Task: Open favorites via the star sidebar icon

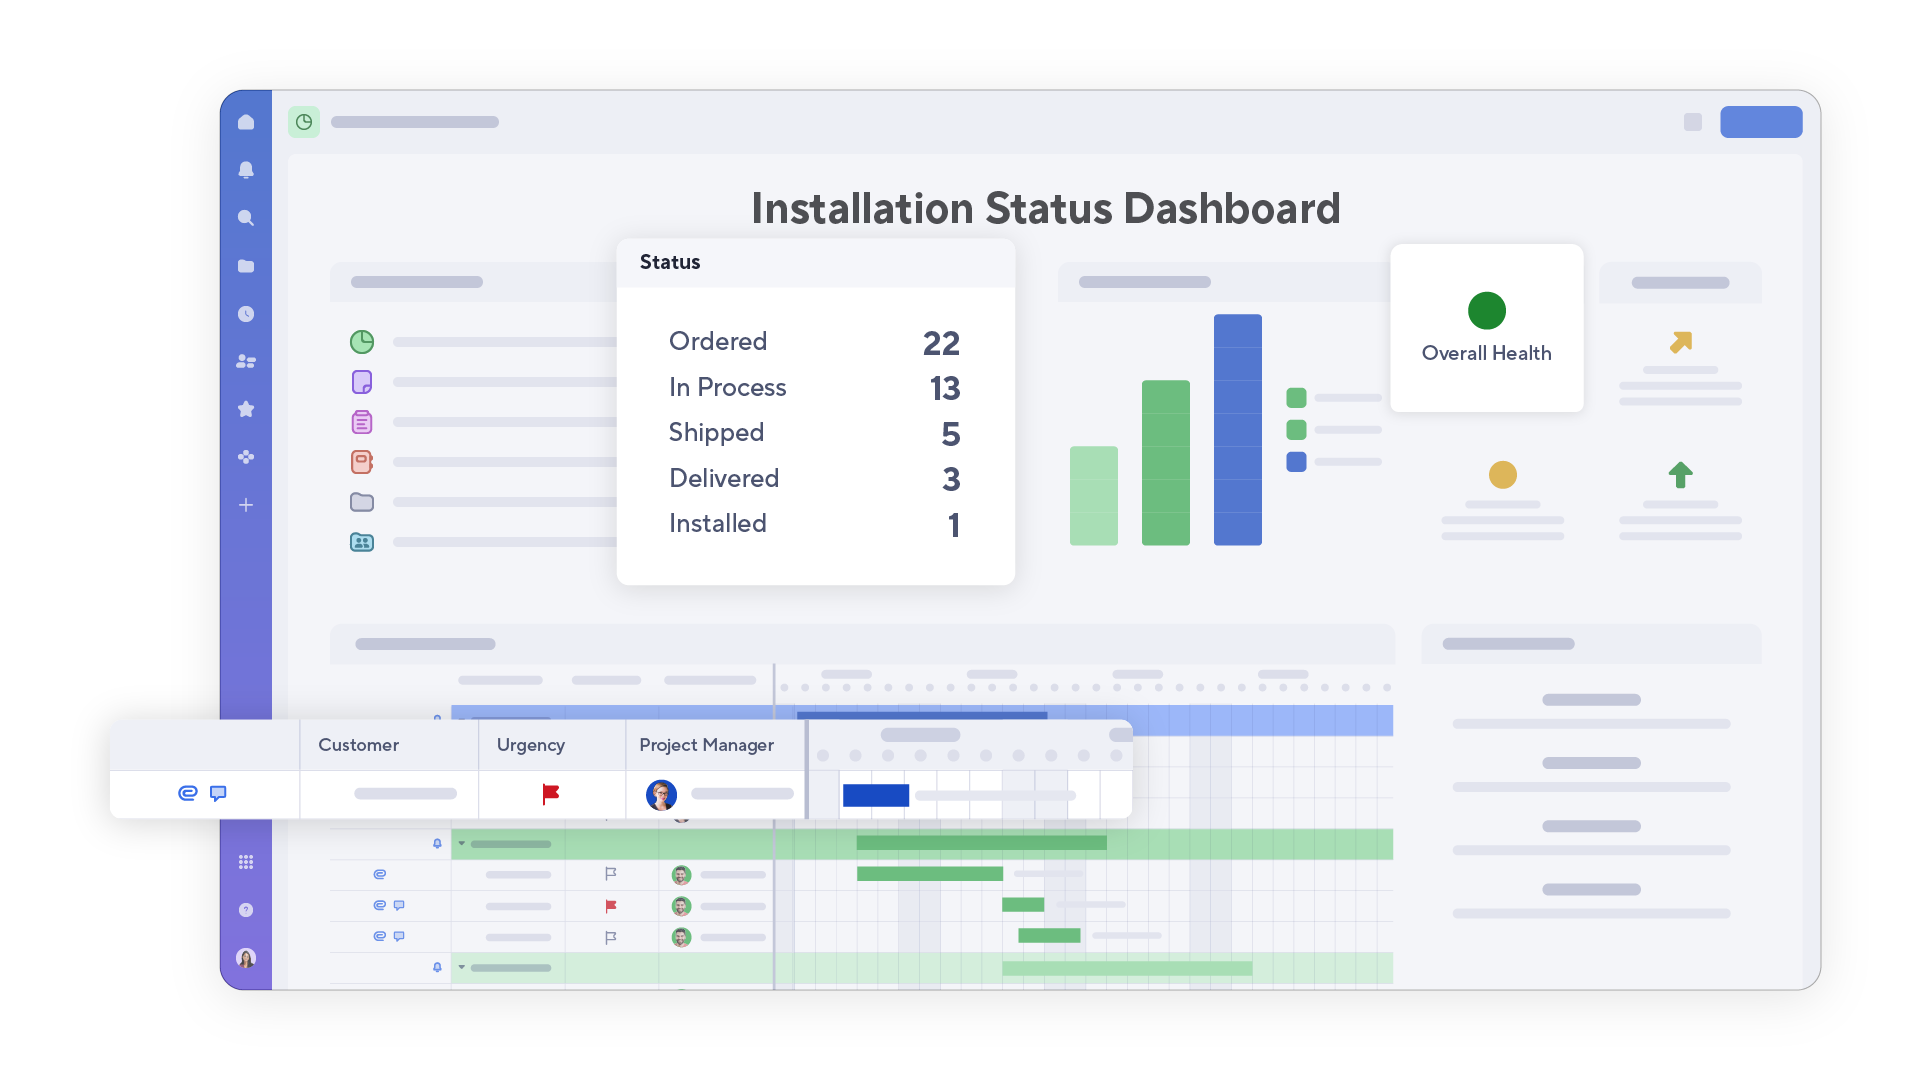Action: pyautogui.click(x=246, y=409)
